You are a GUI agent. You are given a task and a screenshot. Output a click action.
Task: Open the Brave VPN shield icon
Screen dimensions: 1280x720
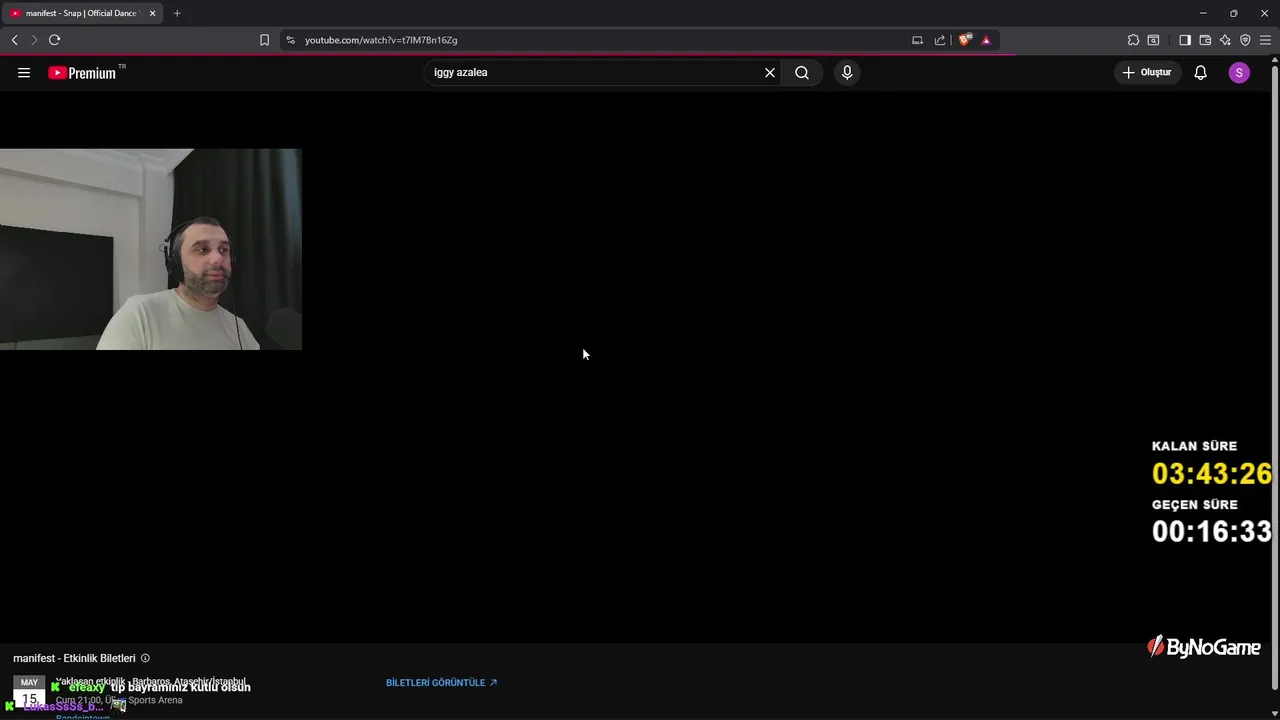pyautogui.click(x=1245, y=40)
